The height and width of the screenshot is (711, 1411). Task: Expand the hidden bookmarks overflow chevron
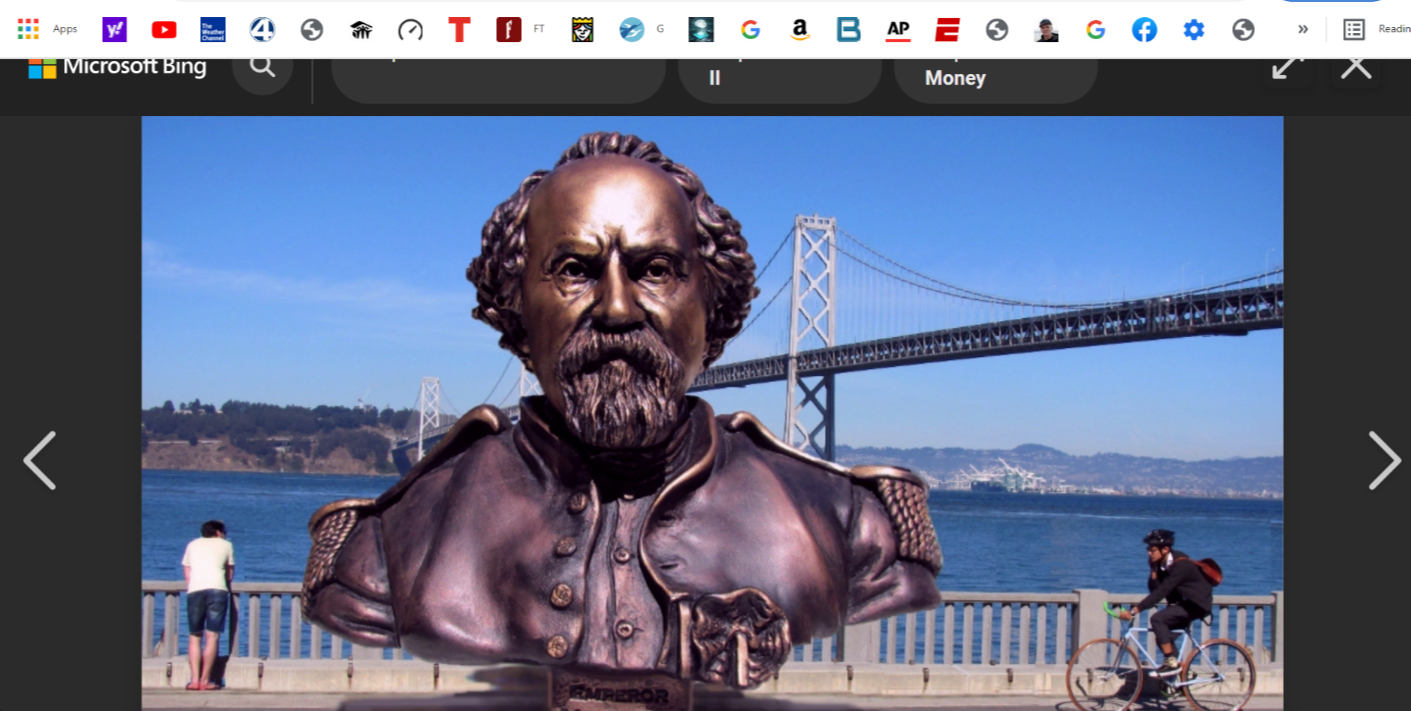click(x=1302, y=29)
